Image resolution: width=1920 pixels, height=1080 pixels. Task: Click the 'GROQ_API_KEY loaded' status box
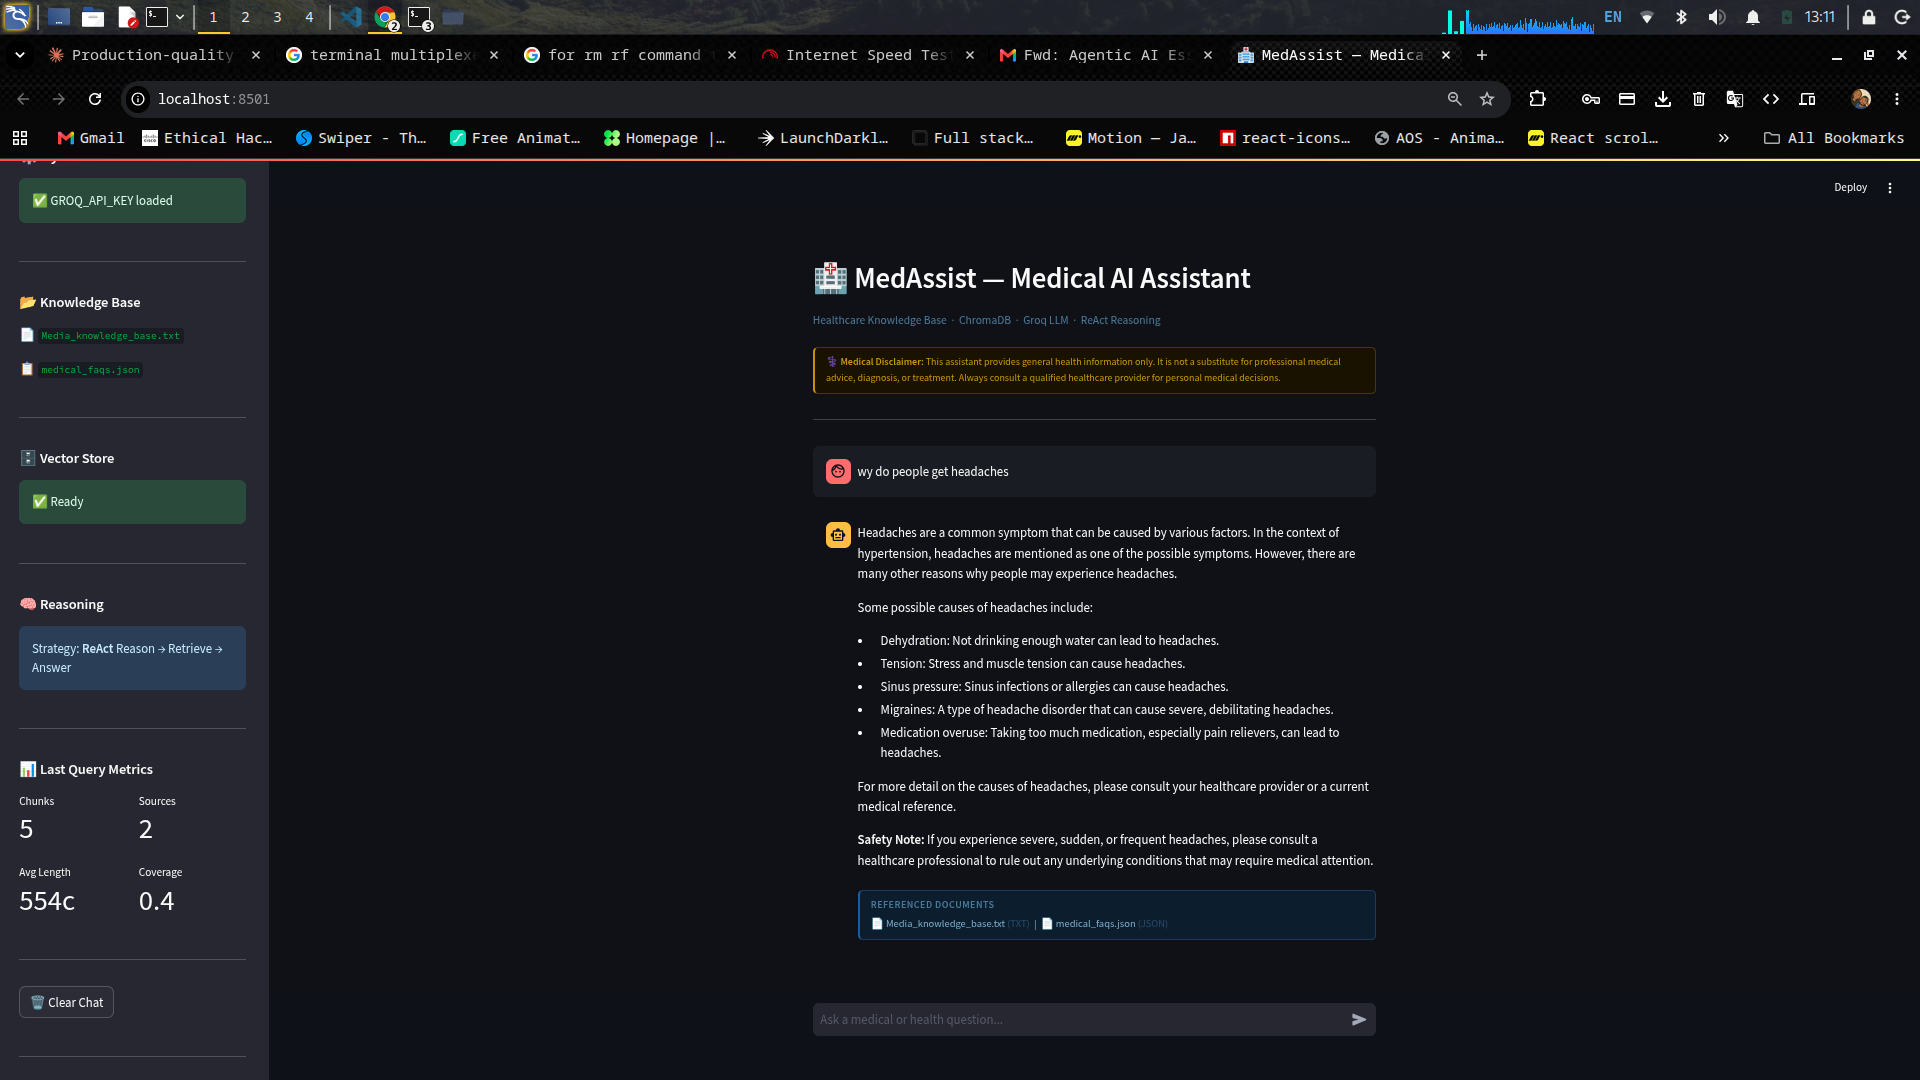pyautogui.click(x=132, y=201)
